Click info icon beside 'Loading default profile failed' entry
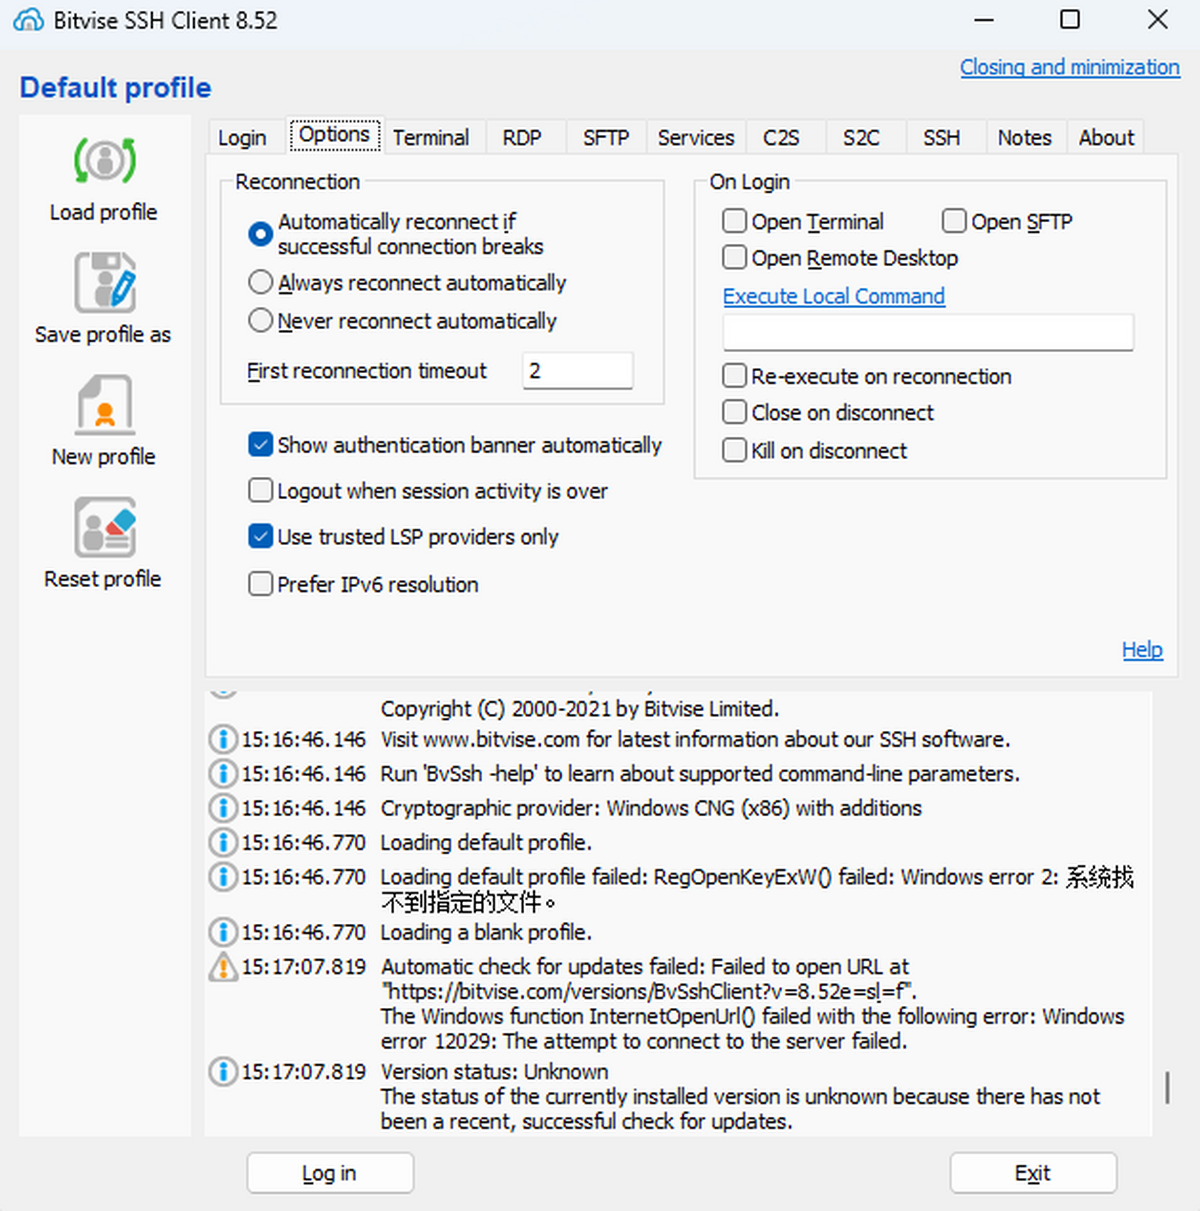 pyautogui.click(x=222, y=877)
